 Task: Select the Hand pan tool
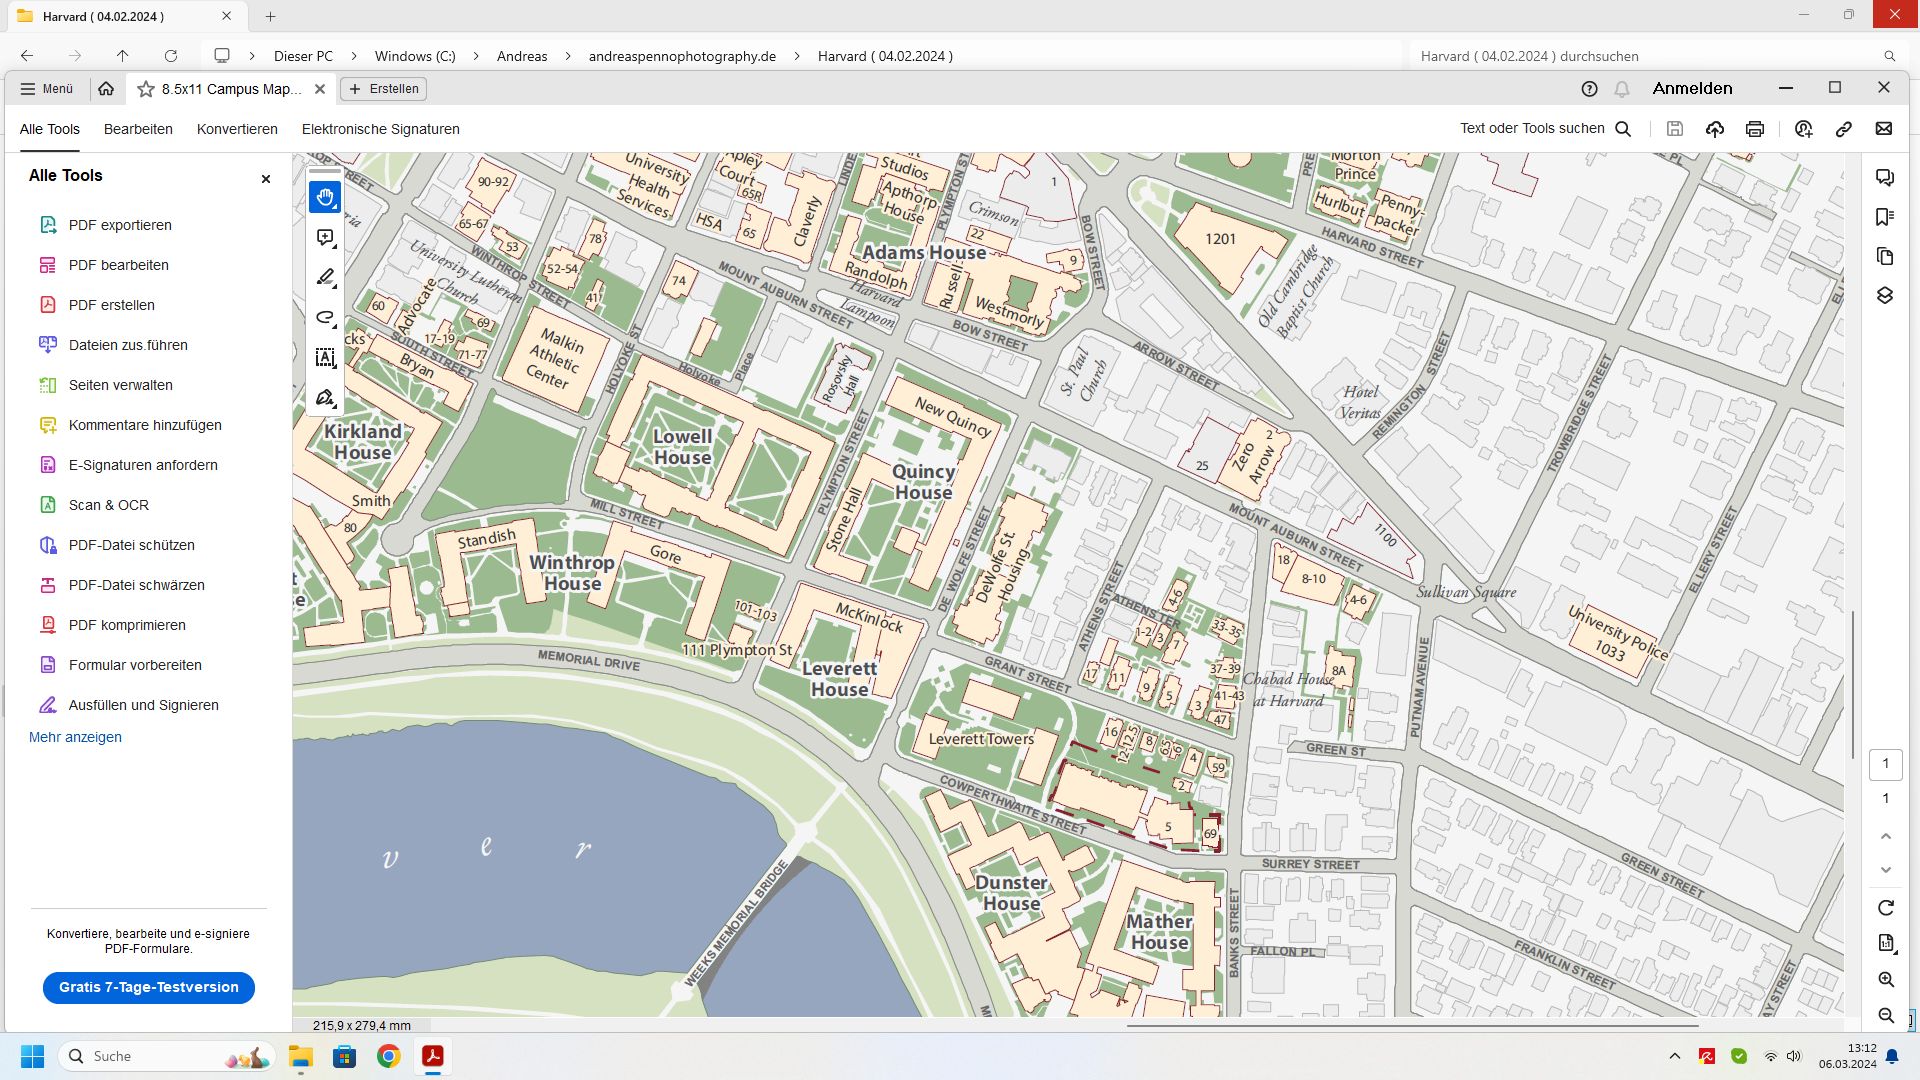(x=325, y=198)
